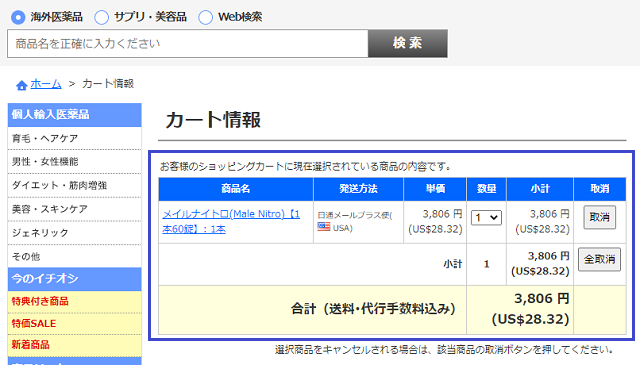
Task: Click the home icon in breadcrumb
Action: (x=22, y=85)
